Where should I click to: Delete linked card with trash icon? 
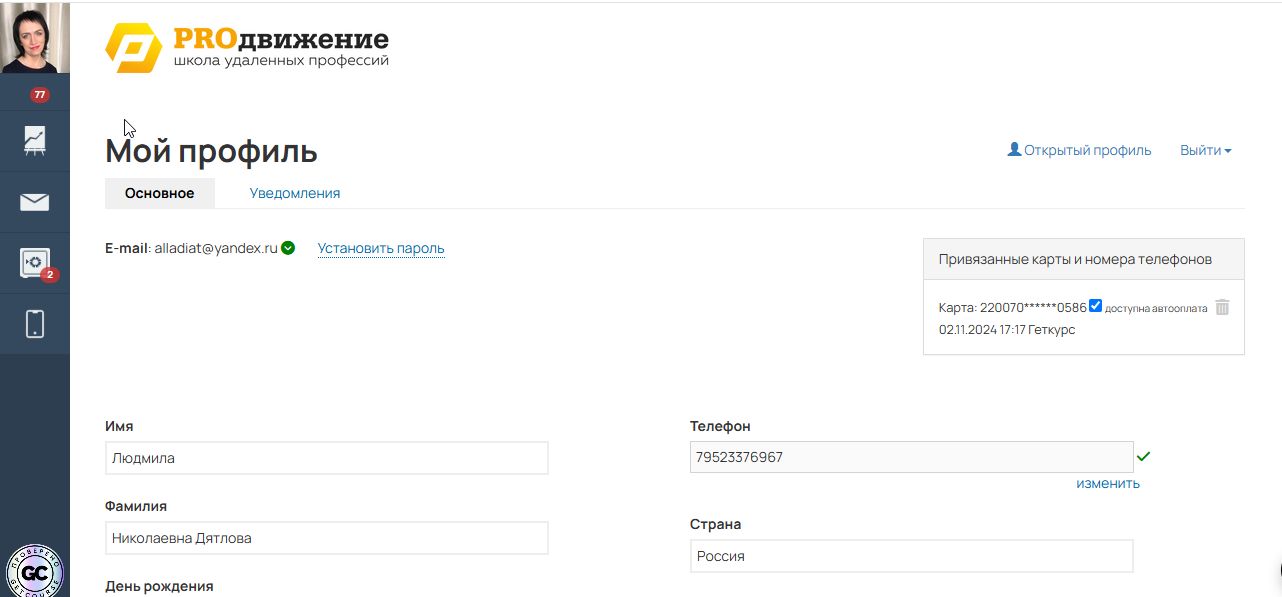[1222, 308]
